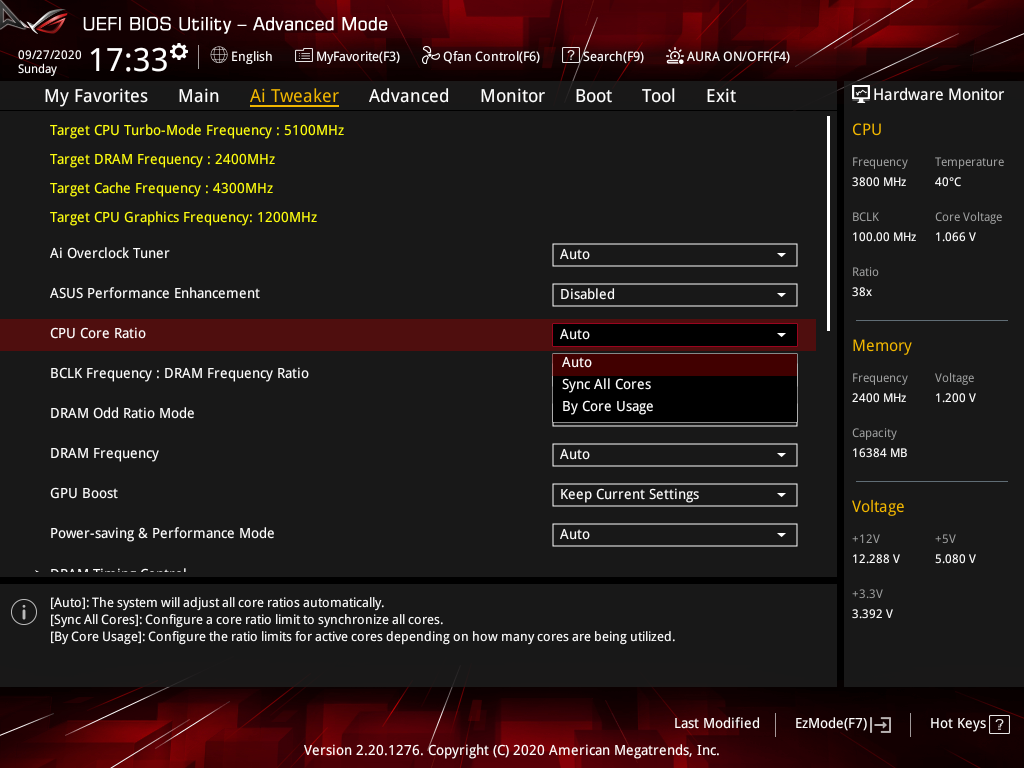Click the Ai Overclock Tuner label
Image resolution: width=1024 pixels, height=768 pixels.
(x=110, y=253)
